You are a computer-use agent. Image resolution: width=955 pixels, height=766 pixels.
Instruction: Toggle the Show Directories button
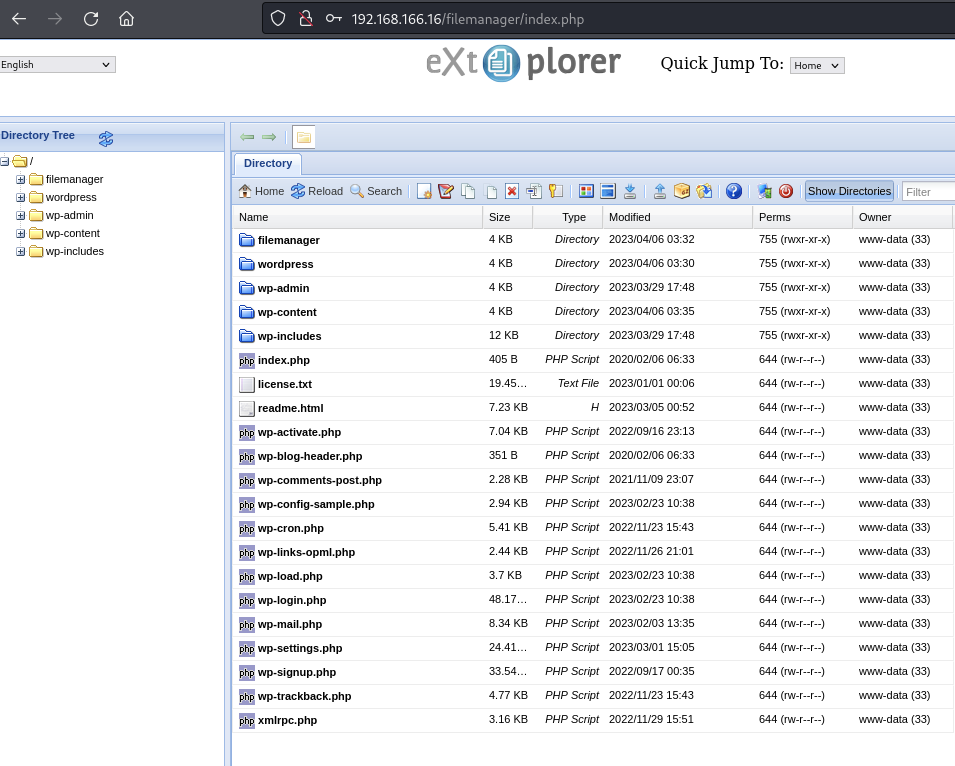click(849, 191)
